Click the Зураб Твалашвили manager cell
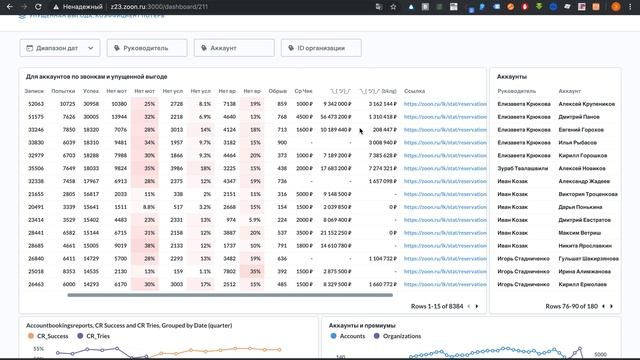The width and height of the screenshot is (640, 360). pyautogui.click(x=522, y=168)
